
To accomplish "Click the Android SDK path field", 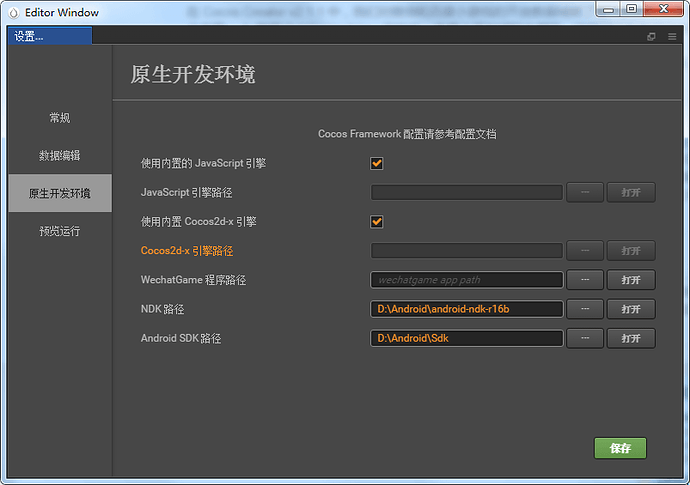I will pyautogui.click(x=467, y=338).
